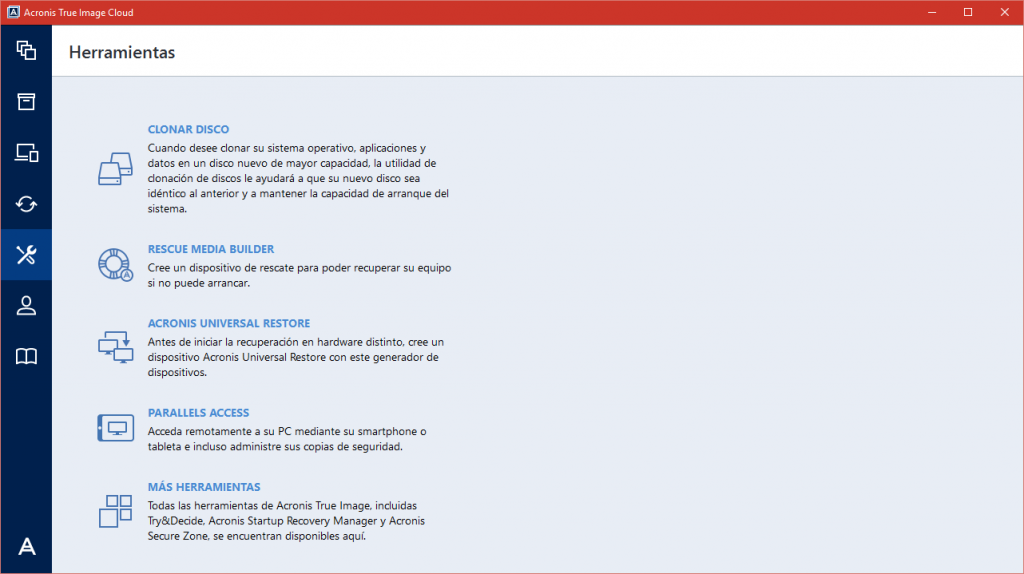Click the Acronis 'A' logo in sidebar
Viewport: 1024px width, 574px height.
27,546
